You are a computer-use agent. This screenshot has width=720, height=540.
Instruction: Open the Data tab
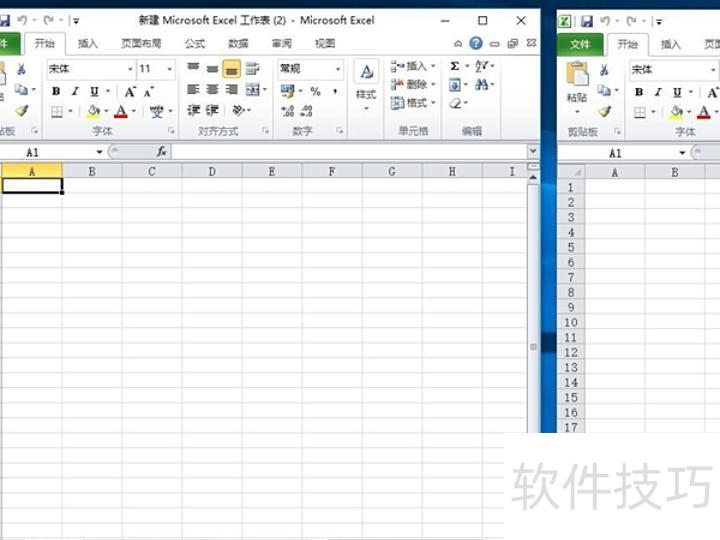[x=238, y=44]
